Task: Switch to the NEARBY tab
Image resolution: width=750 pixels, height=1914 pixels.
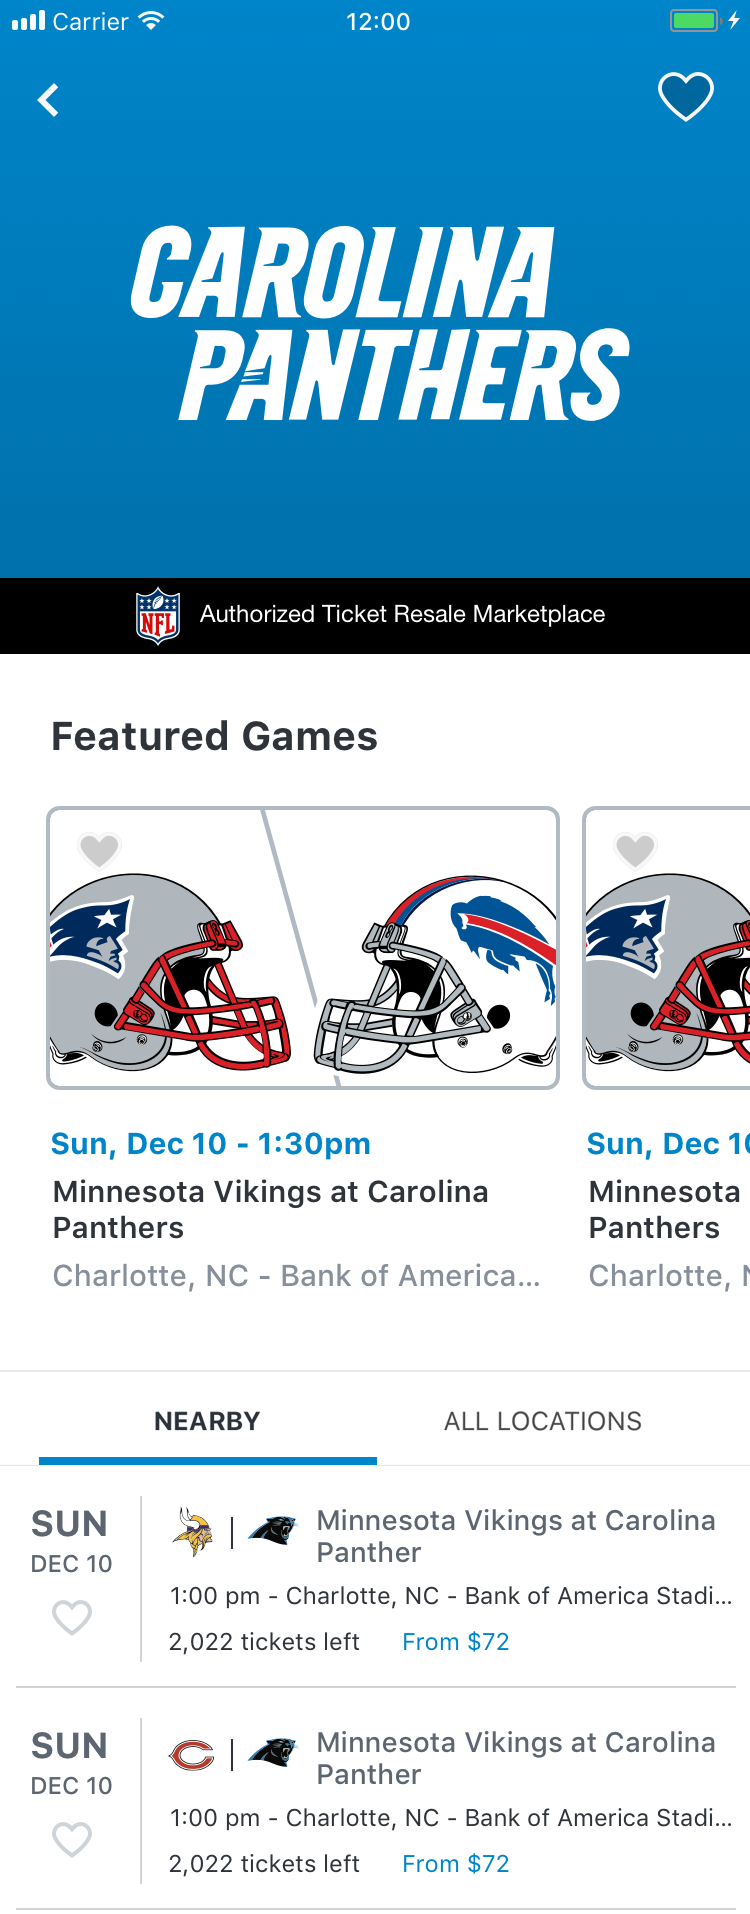Action: pyautogui.click(x=207, y=1421)
